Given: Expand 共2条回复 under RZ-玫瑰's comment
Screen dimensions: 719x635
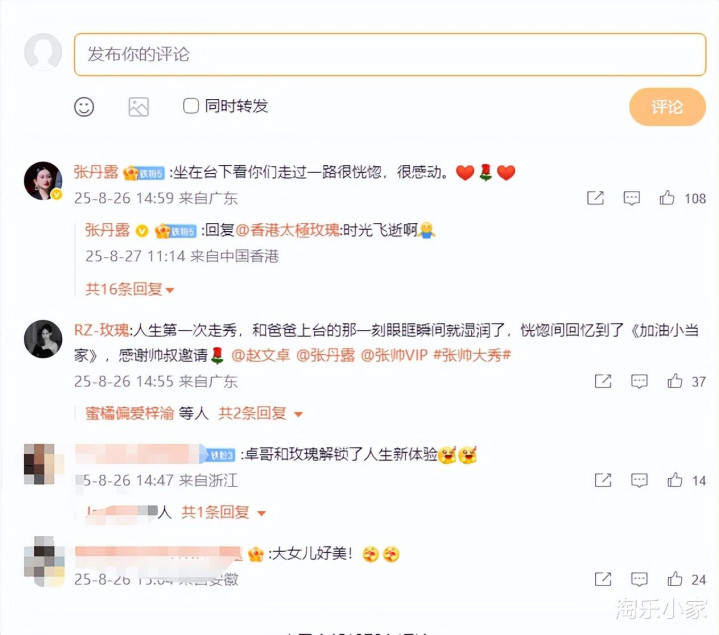Looking at the screenshot, I should [260, 414].
